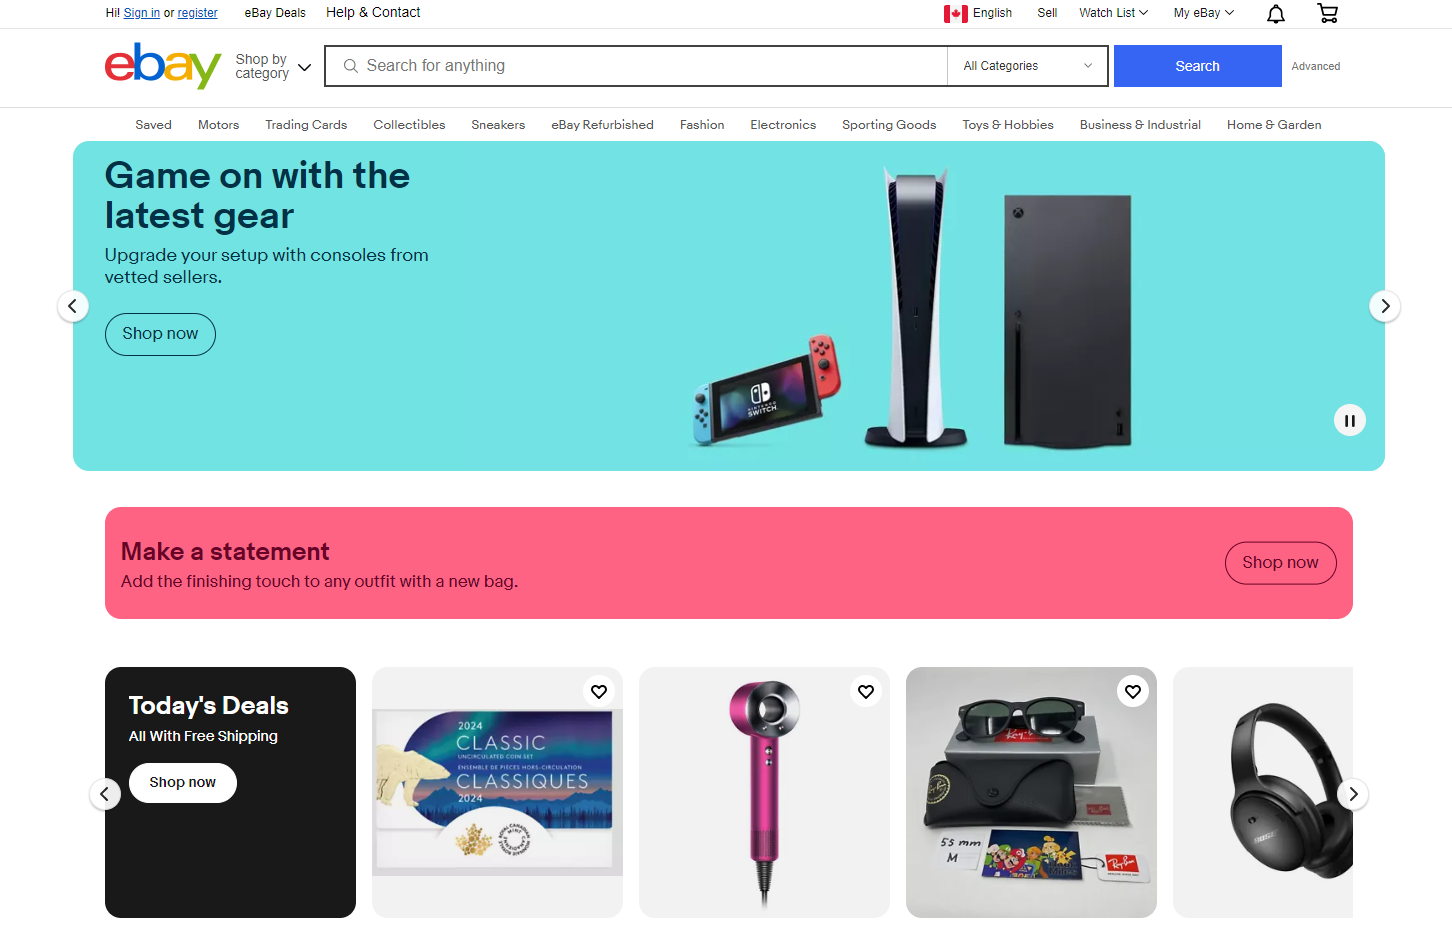Screen dimensions: 1452x928
Task: Click the blue Search button
Action: [1197, 66]
